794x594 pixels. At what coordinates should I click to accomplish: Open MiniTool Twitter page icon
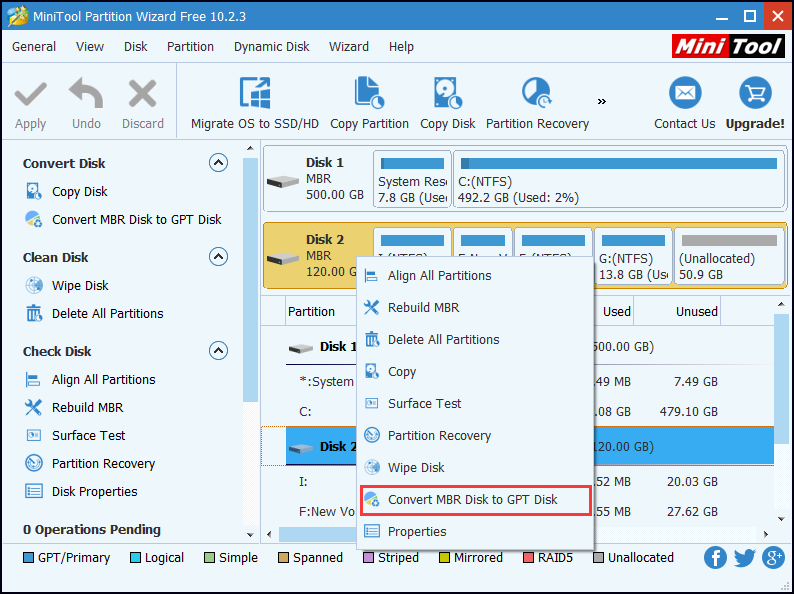744,558
